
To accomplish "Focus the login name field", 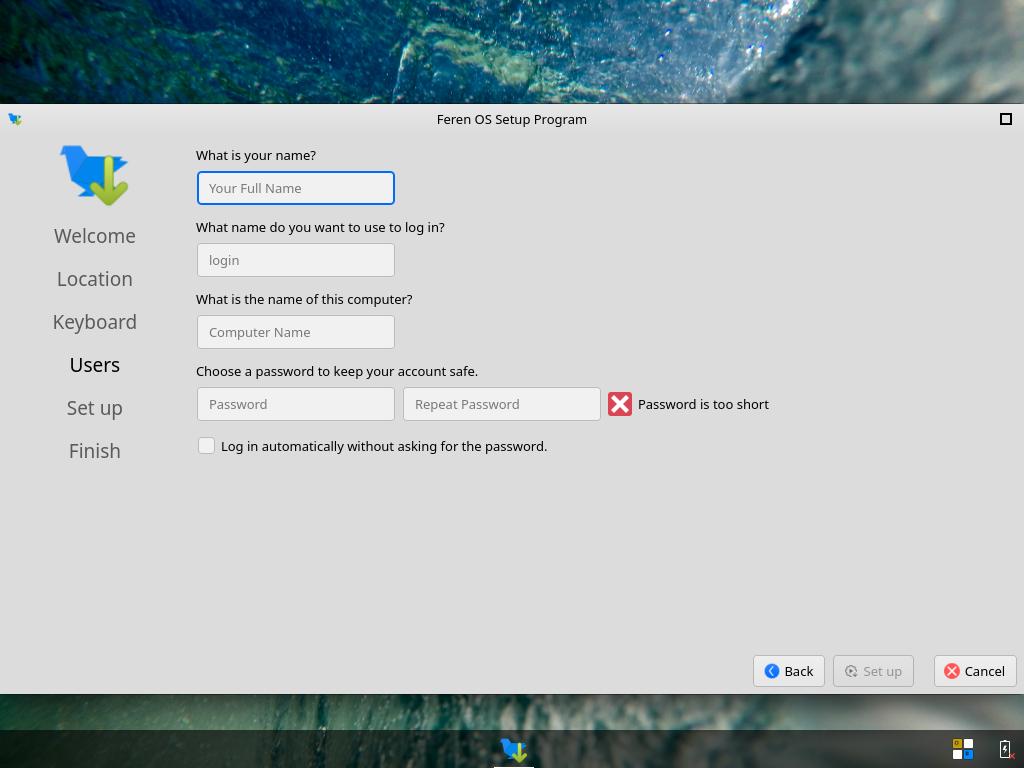I will (296, 260).
